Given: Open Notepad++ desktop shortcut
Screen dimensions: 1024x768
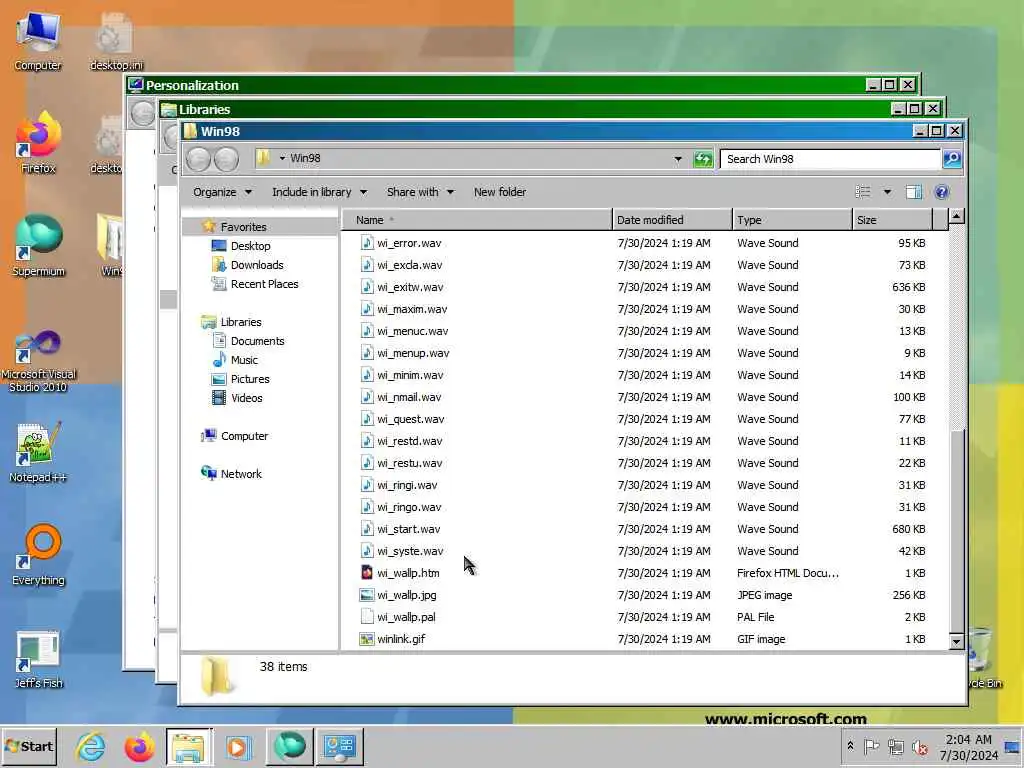Looking at the screenshot, I should click(x=38, y=452).
